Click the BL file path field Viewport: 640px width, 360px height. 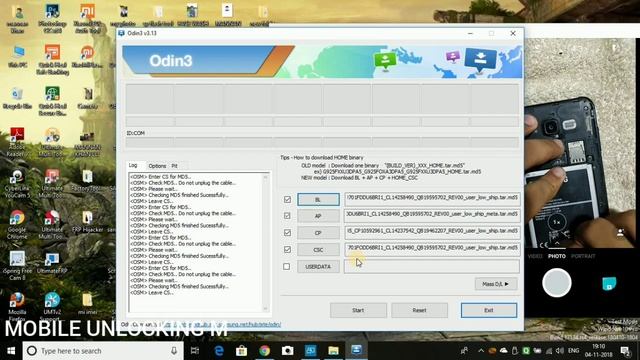pyautogui.click(x=432, y=198)
